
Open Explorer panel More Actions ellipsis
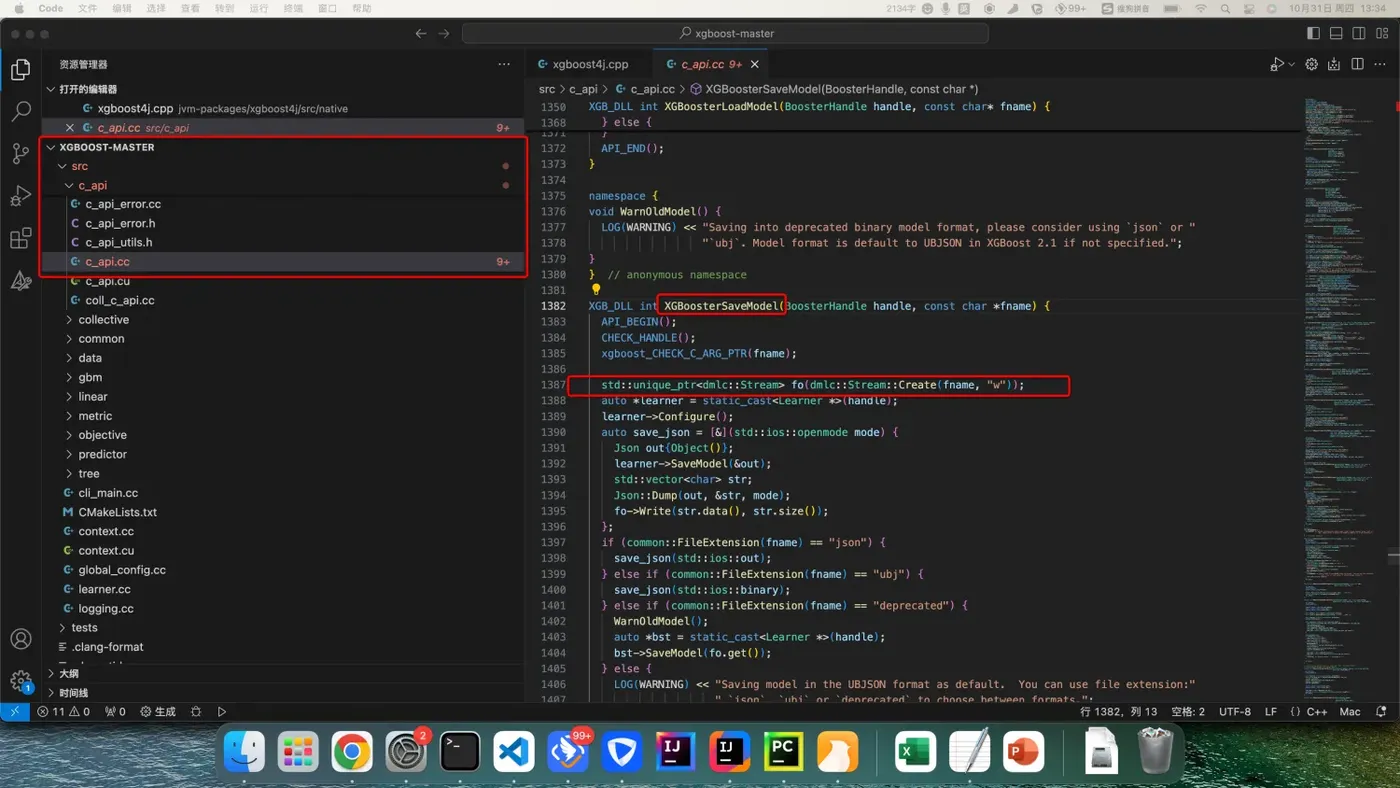[504, 64]
